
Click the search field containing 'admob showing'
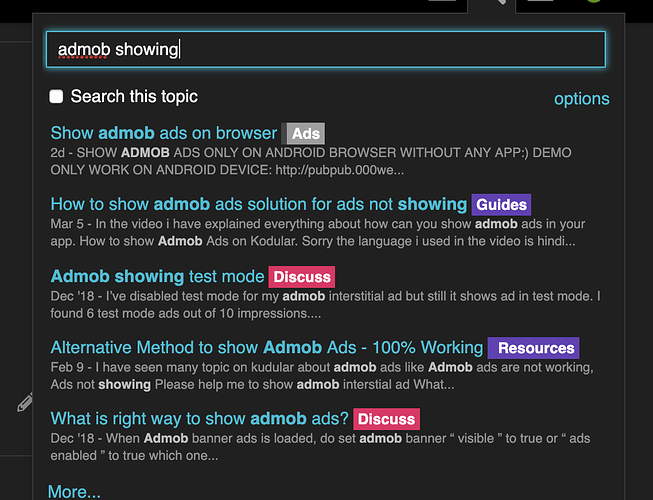pos(326,49)
